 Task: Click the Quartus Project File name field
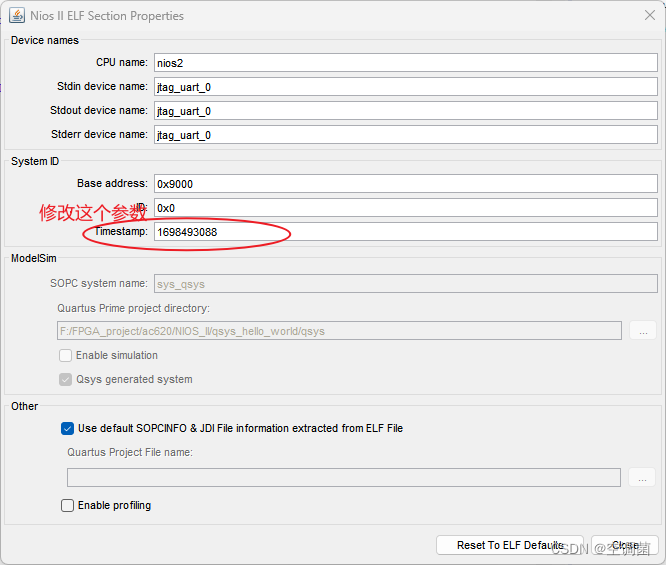[344, 477]
